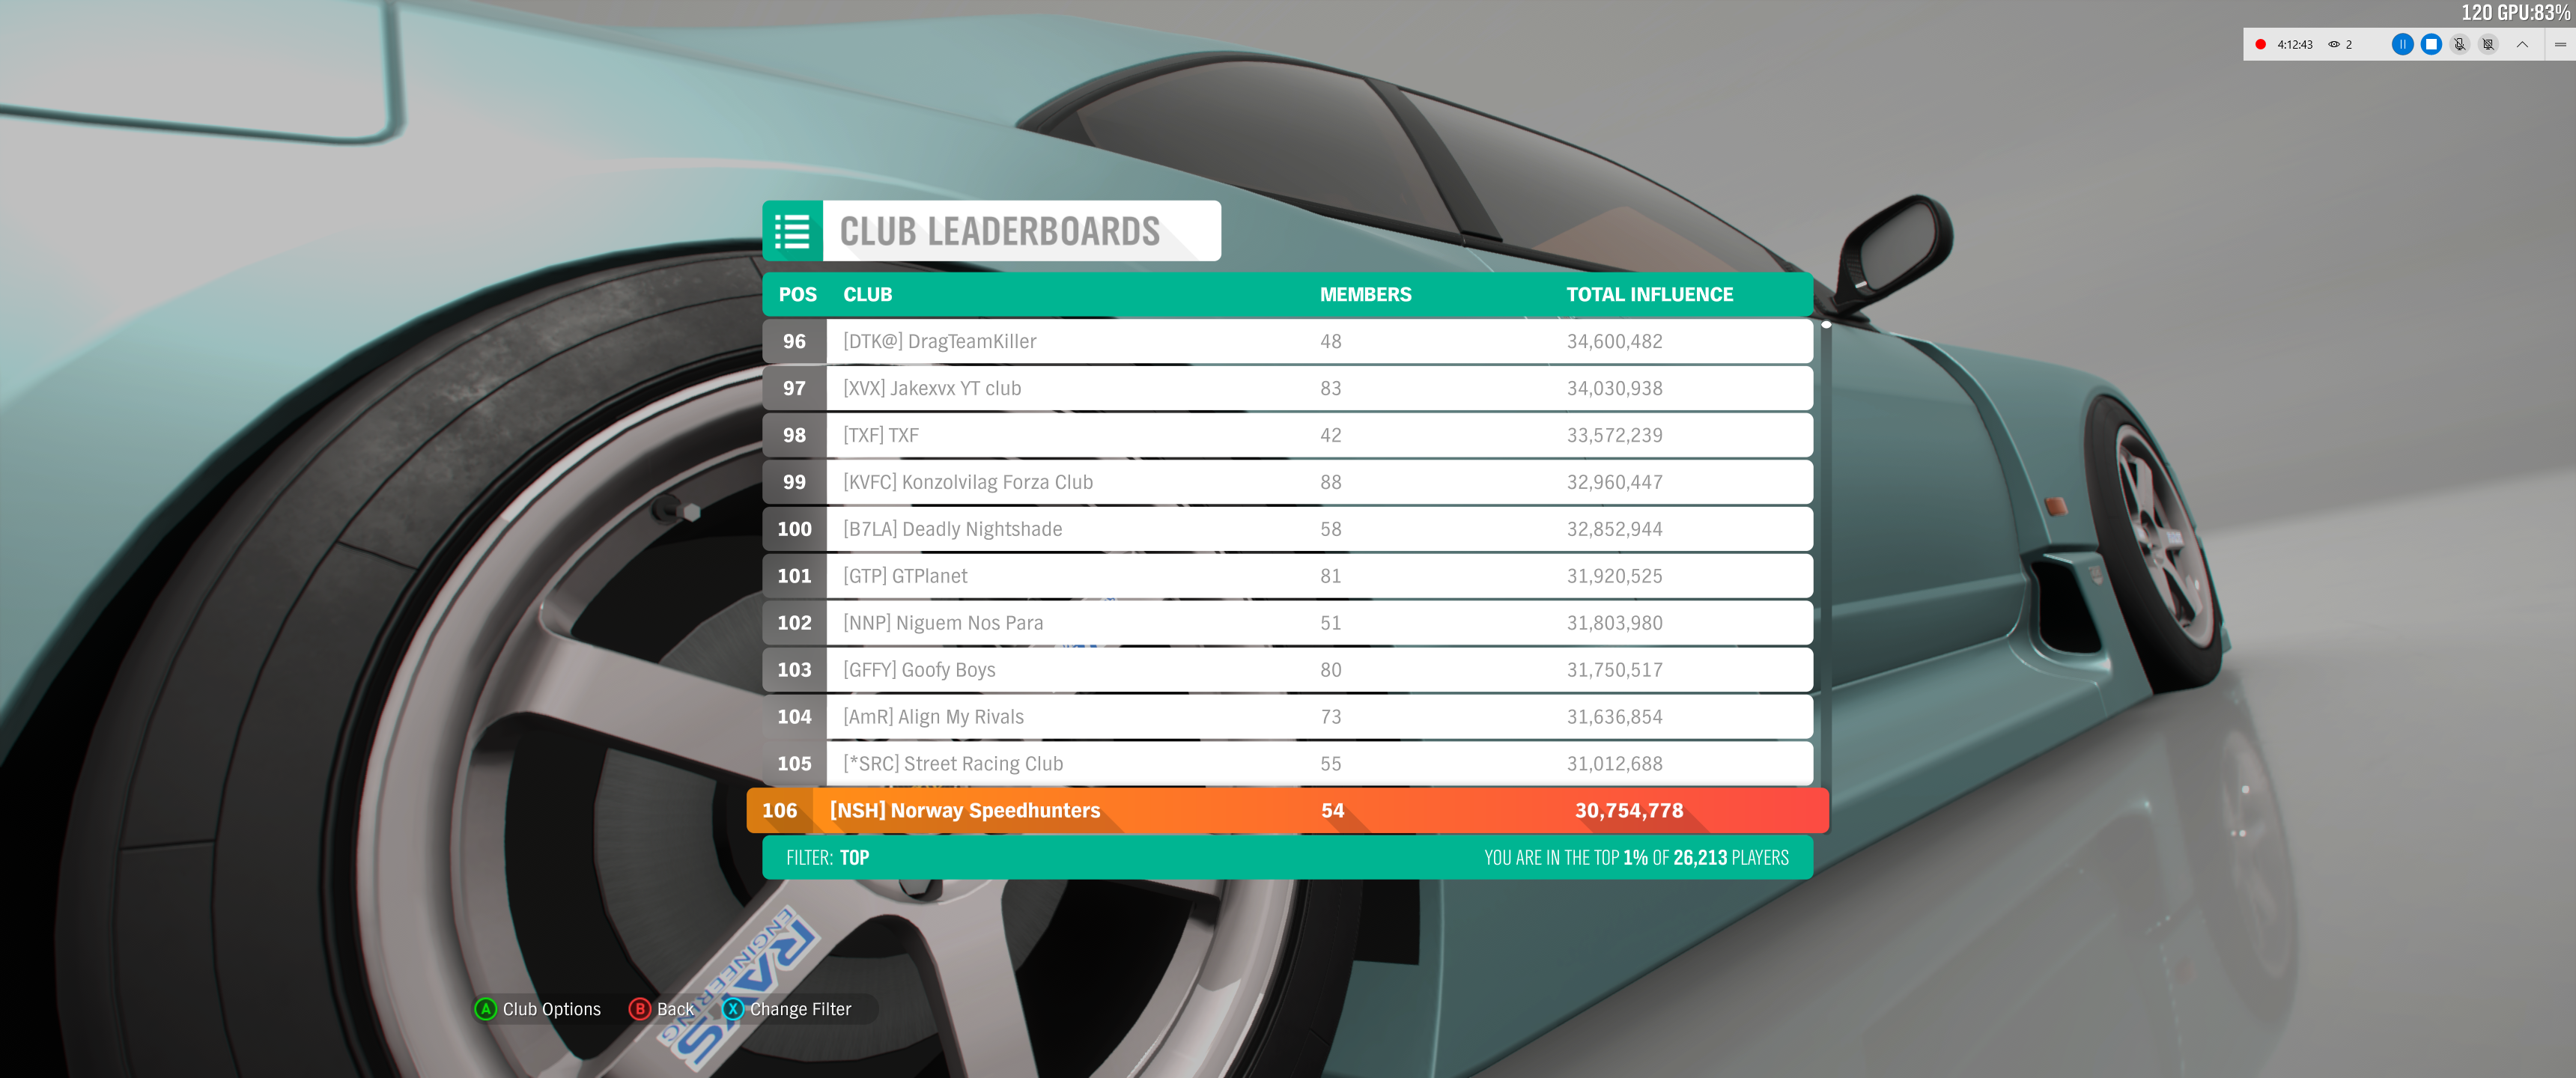Toggle the muted microphone in broadcast bar
This screenshot has width=2576, height=1078.
coord(2460,44)
